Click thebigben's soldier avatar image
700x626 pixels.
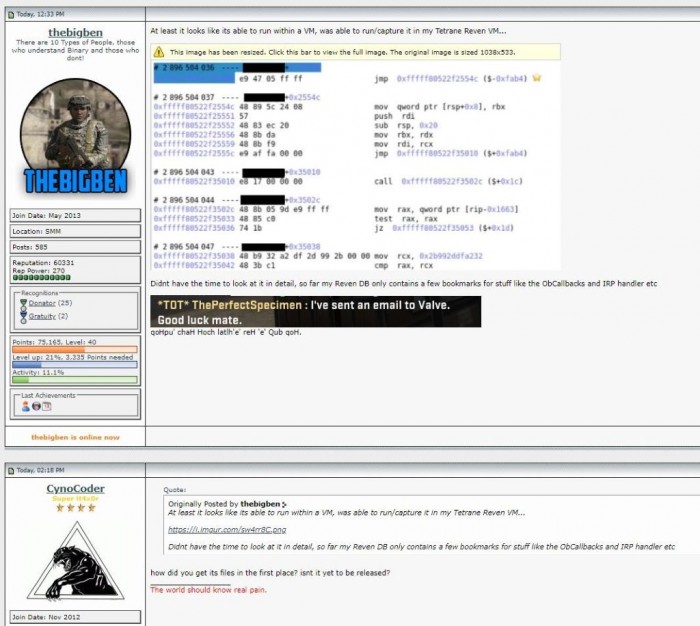coord(75,137)
